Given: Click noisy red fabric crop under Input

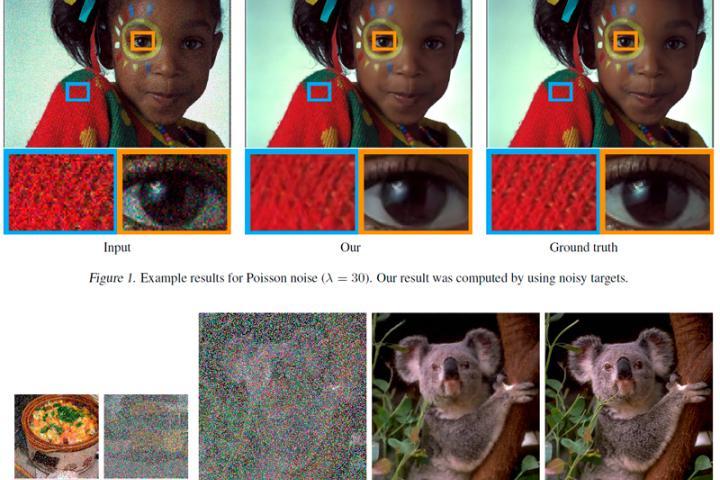Looking at the screenshot, I should [61, 192].
